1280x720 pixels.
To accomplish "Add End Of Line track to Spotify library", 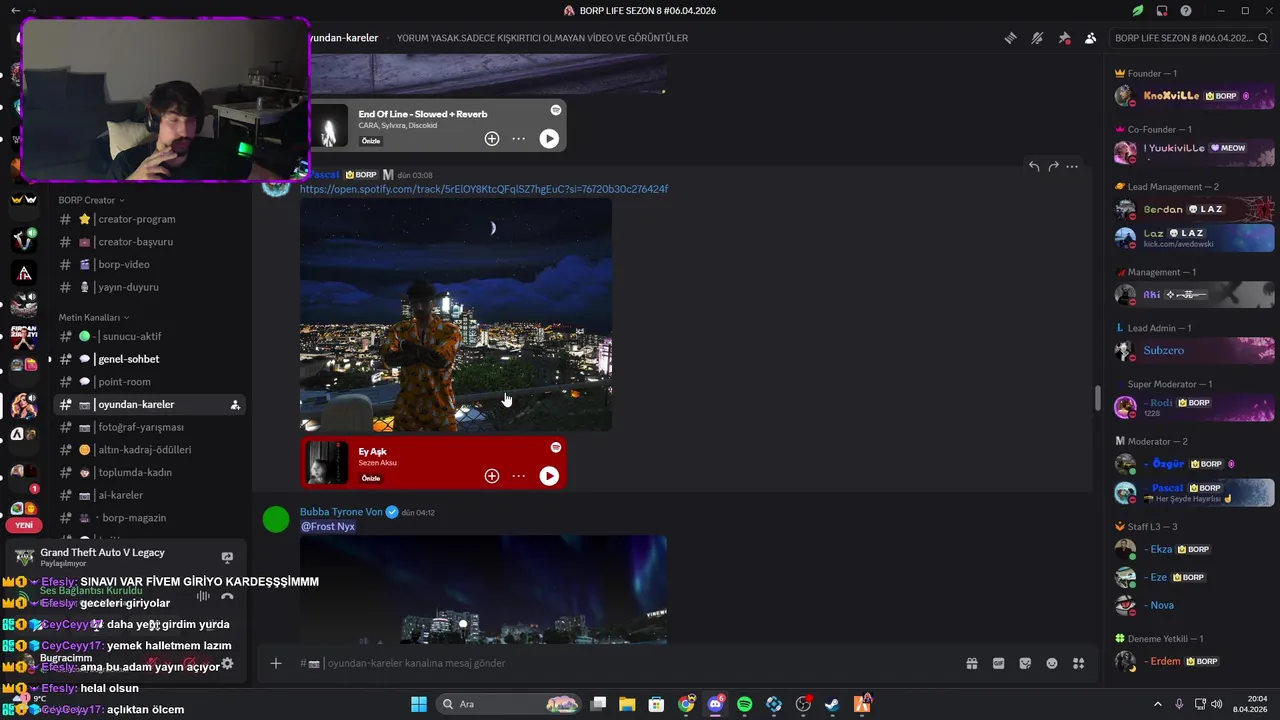I will (492, 139).
